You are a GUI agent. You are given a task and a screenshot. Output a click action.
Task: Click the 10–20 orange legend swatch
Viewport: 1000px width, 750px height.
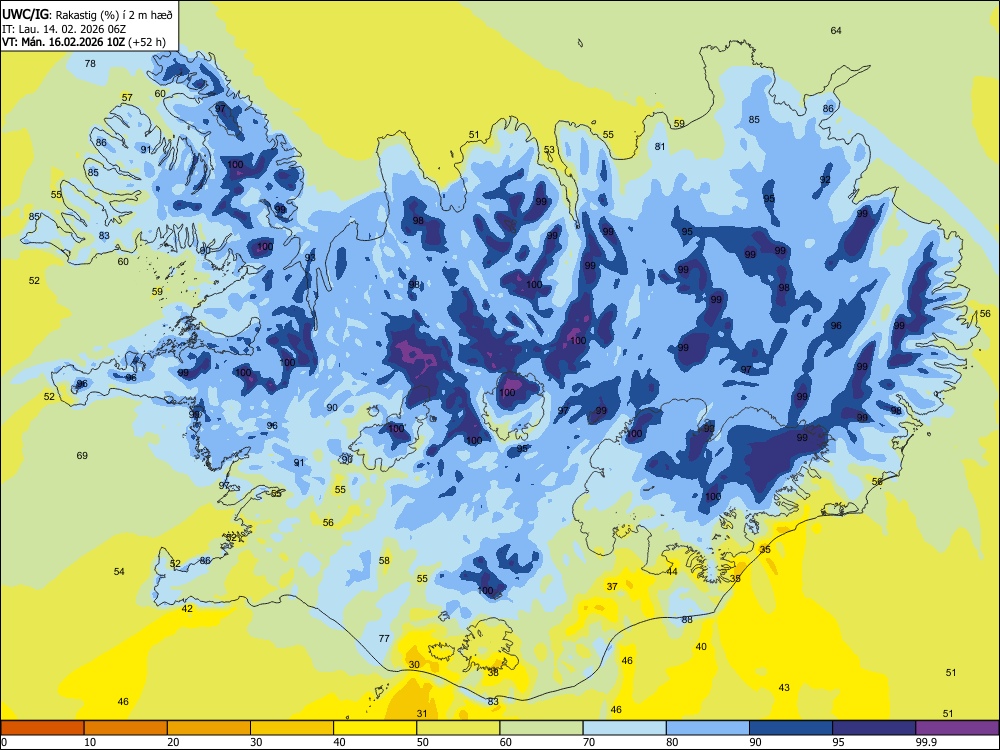click(x=126, y=728)
